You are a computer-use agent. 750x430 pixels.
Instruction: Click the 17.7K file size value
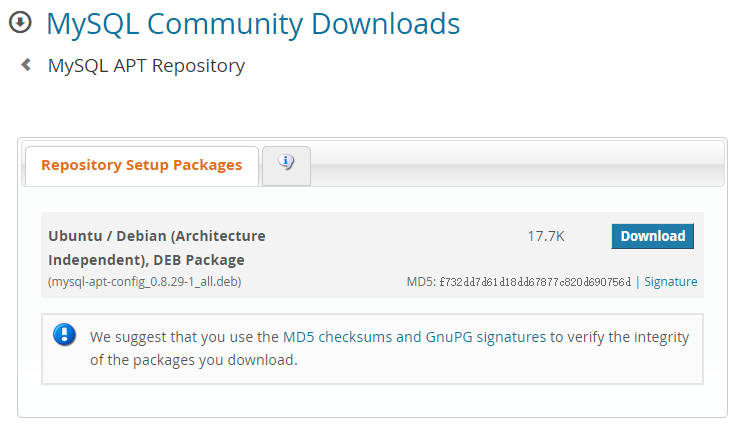pyautogui.click(x=546, y=236)
